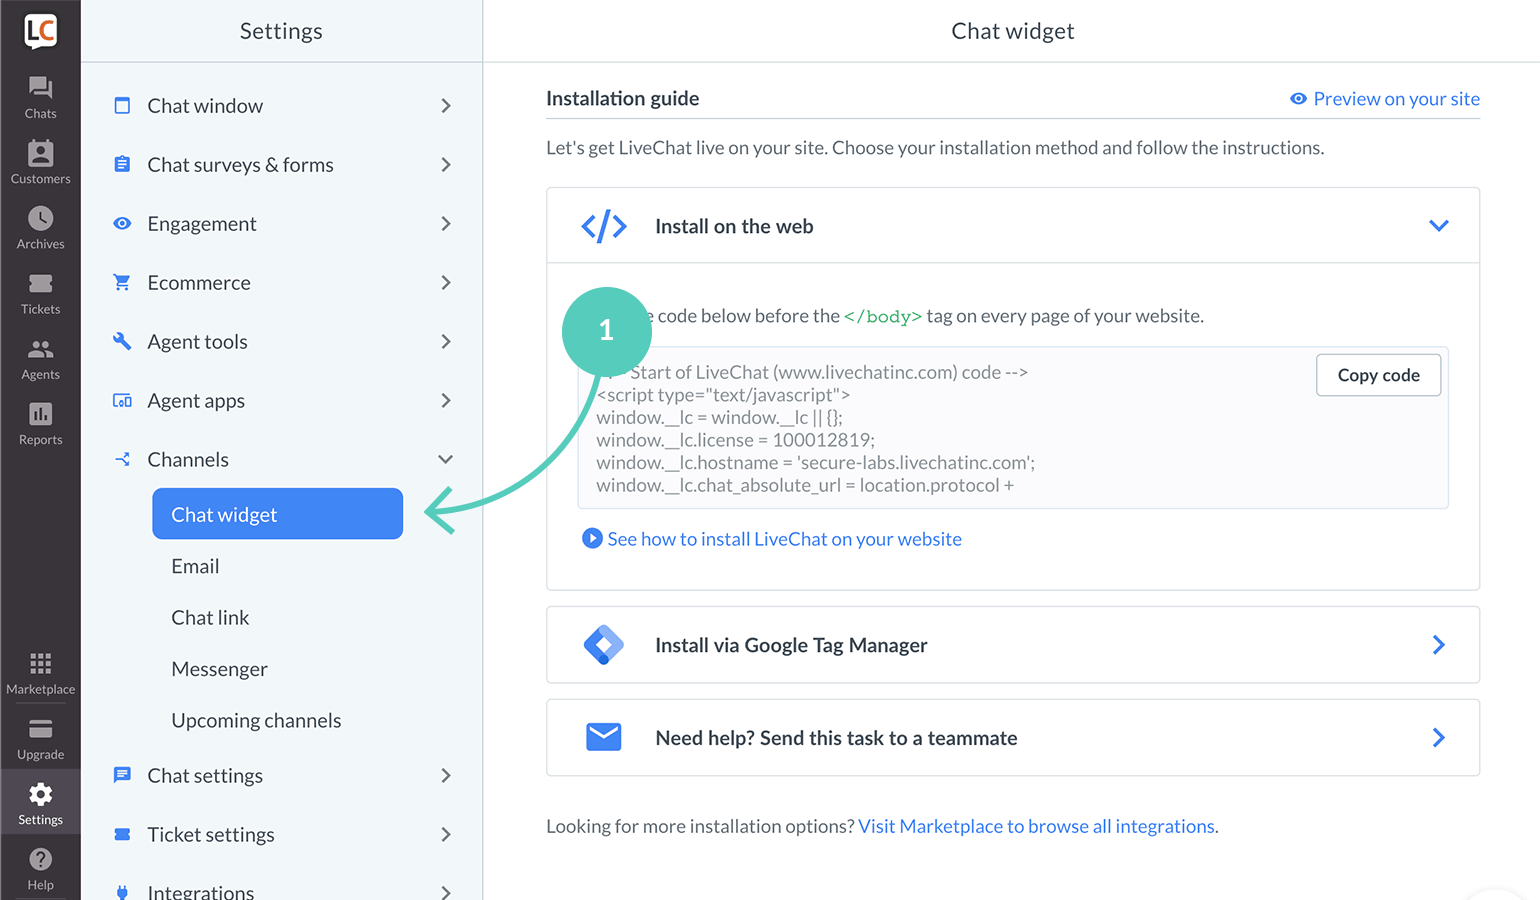
Task: Collapse the Install on the web panel
Action: coord(1438,226)
